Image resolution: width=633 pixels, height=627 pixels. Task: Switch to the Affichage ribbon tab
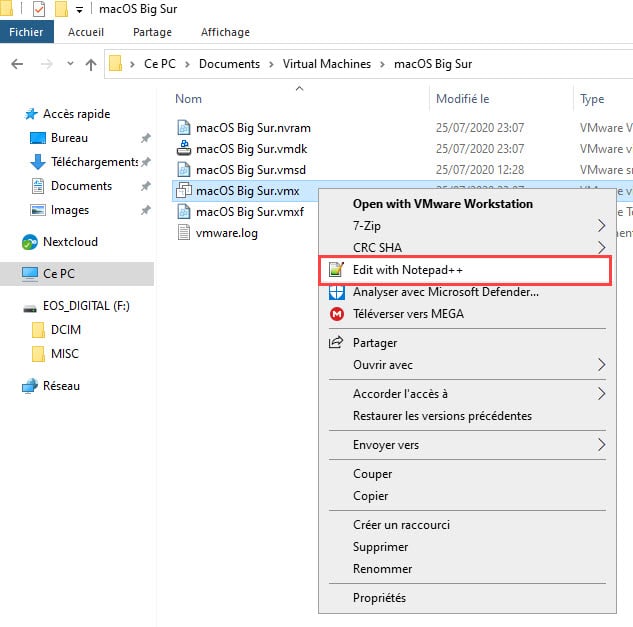[225, 32]
